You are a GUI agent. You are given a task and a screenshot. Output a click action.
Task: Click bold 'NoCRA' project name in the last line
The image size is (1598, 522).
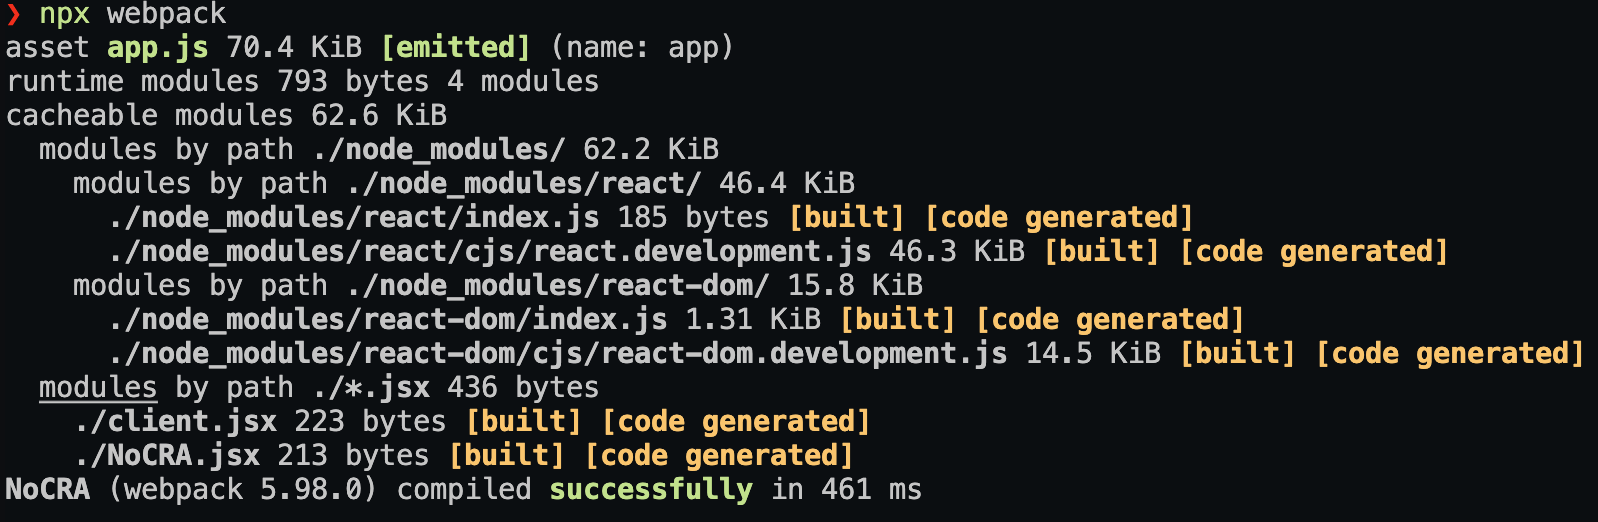coord(48,490)
